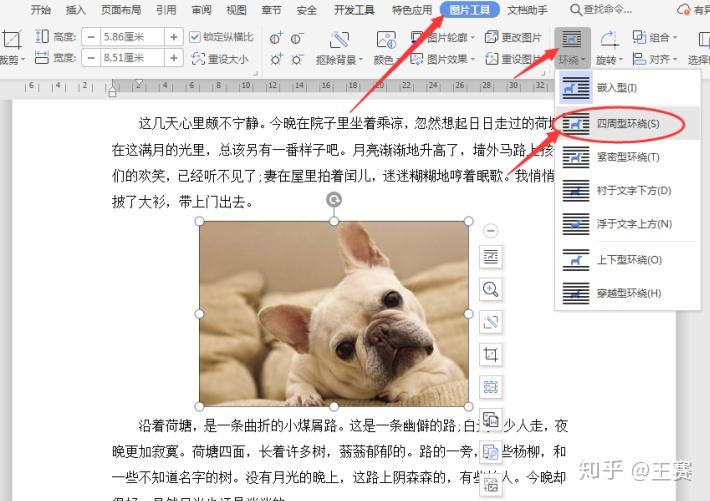Increase contrast icon in ribbon
Image resolution: width=710 pixels, height=501 pixels.
coord(276,39)
